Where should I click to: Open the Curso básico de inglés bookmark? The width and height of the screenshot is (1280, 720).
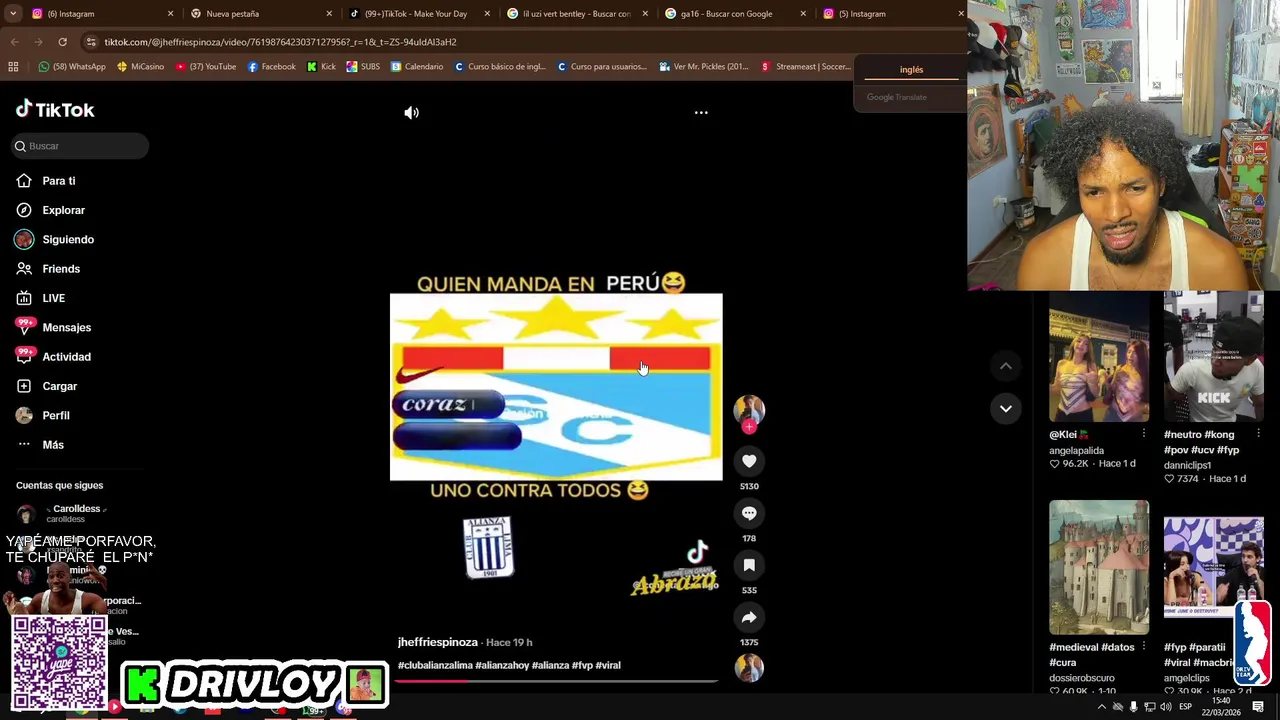[499, 67]
